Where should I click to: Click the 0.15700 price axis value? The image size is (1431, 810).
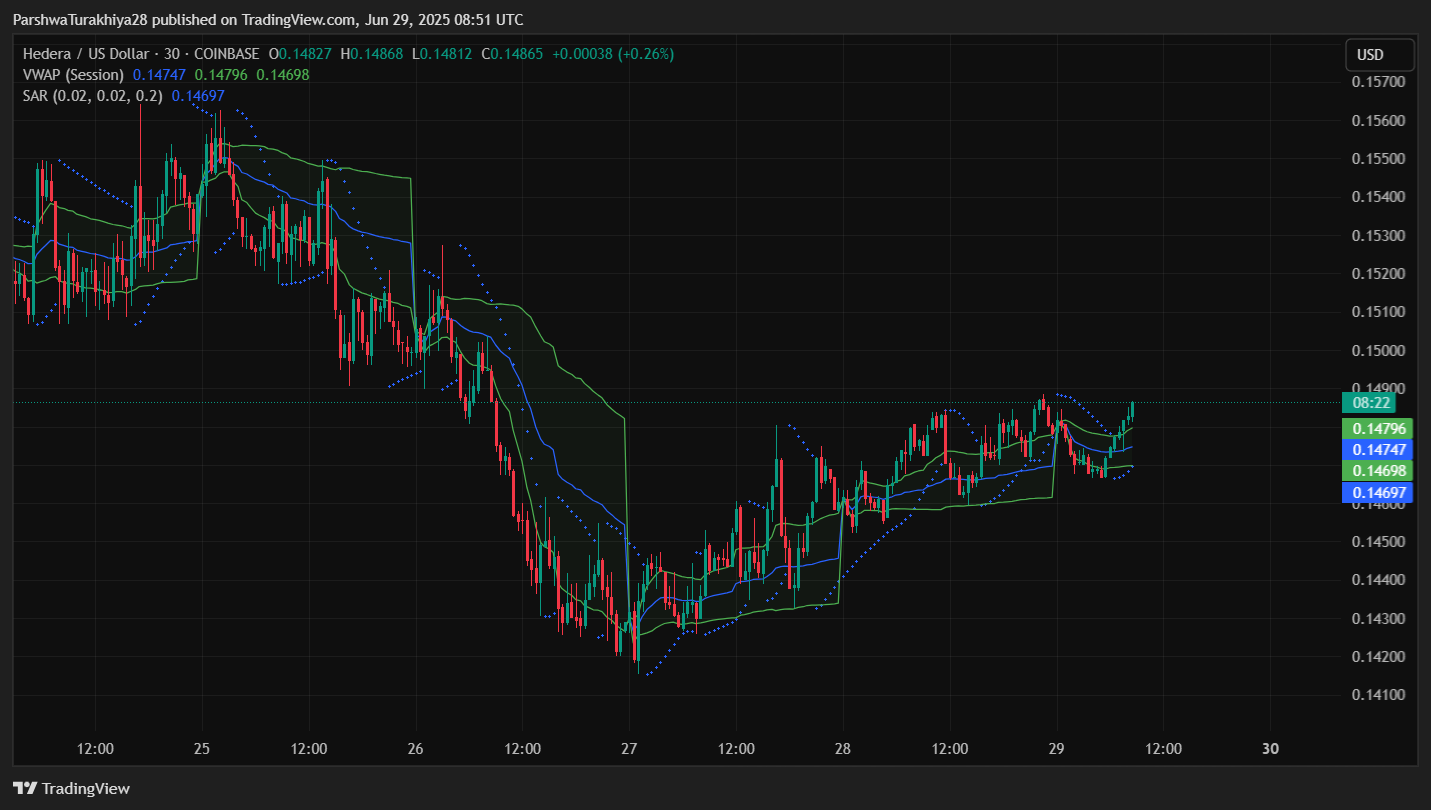(1379, 82)
